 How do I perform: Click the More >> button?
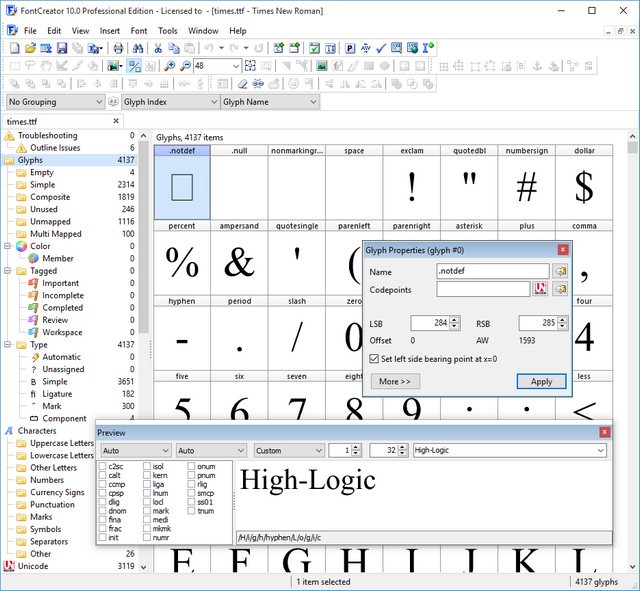(x=395, y=381)
